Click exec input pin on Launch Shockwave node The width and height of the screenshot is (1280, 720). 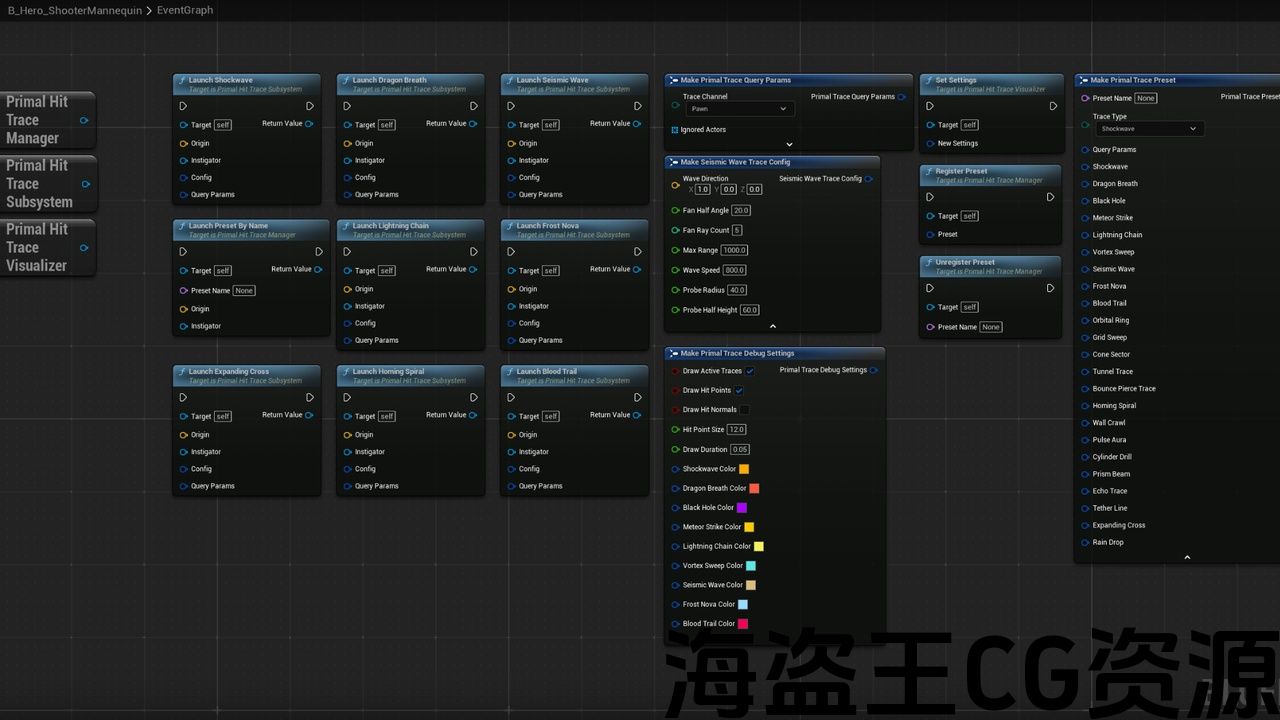pyautogui.click(x=183, y=106)
